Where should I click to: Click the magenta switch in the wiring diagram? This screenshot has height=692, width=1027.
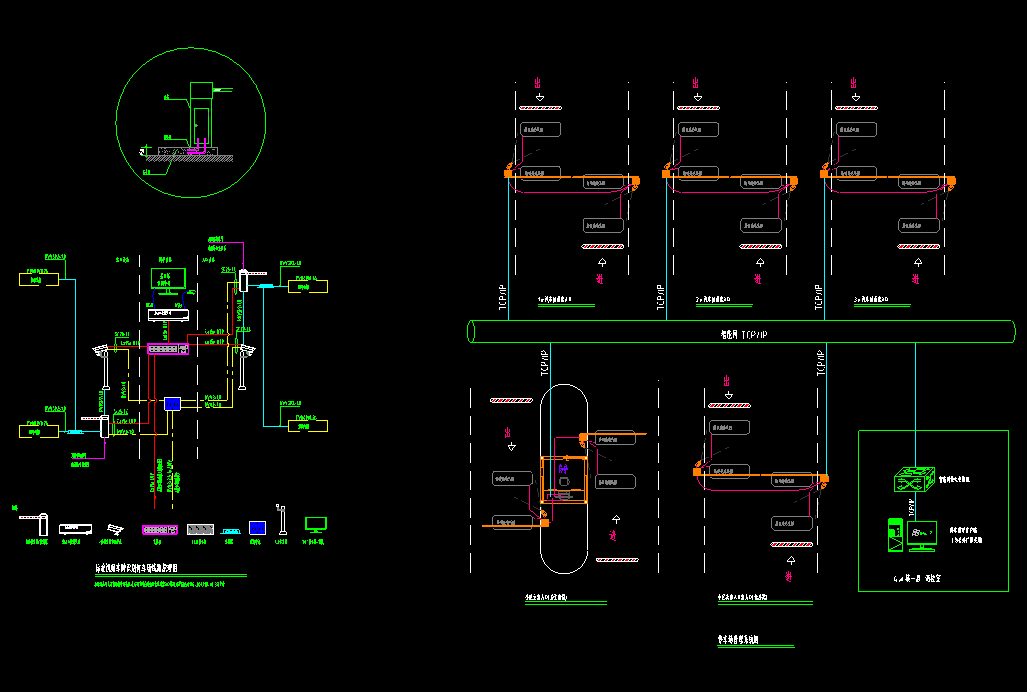coord(167,348)
